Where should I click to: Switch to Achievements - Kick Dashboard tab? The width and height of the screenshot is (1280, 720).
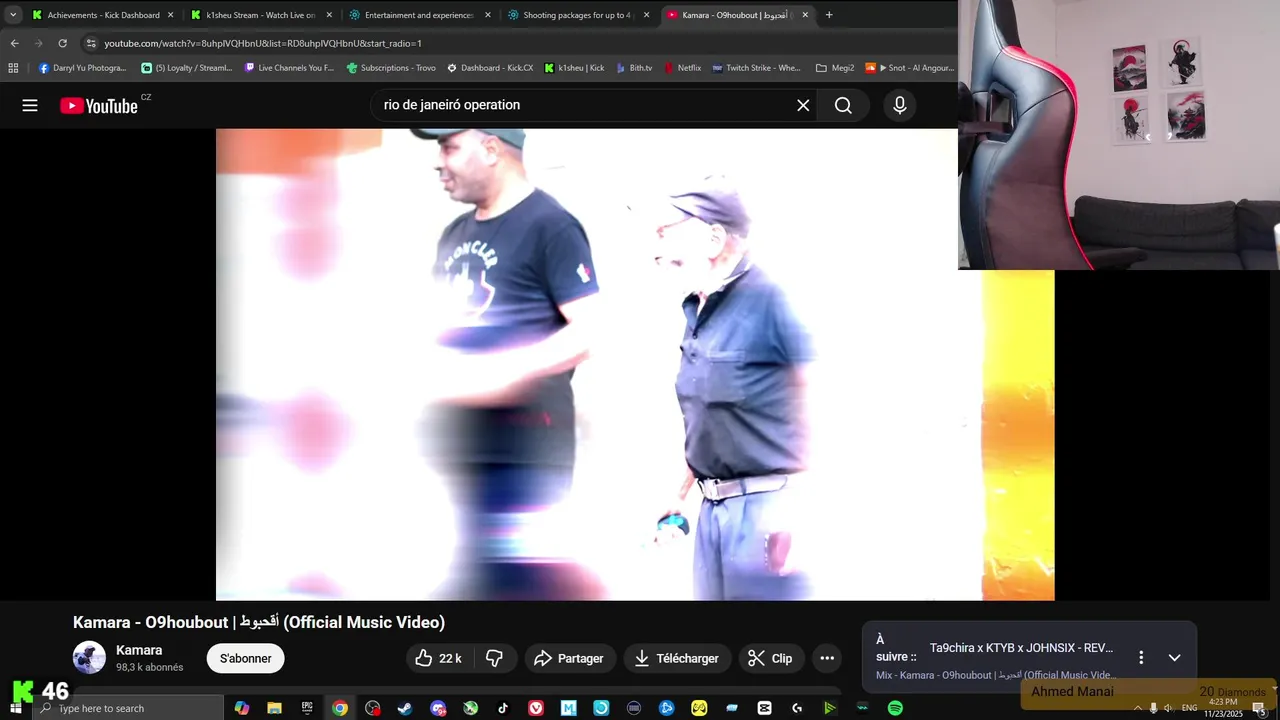point(102,15)
